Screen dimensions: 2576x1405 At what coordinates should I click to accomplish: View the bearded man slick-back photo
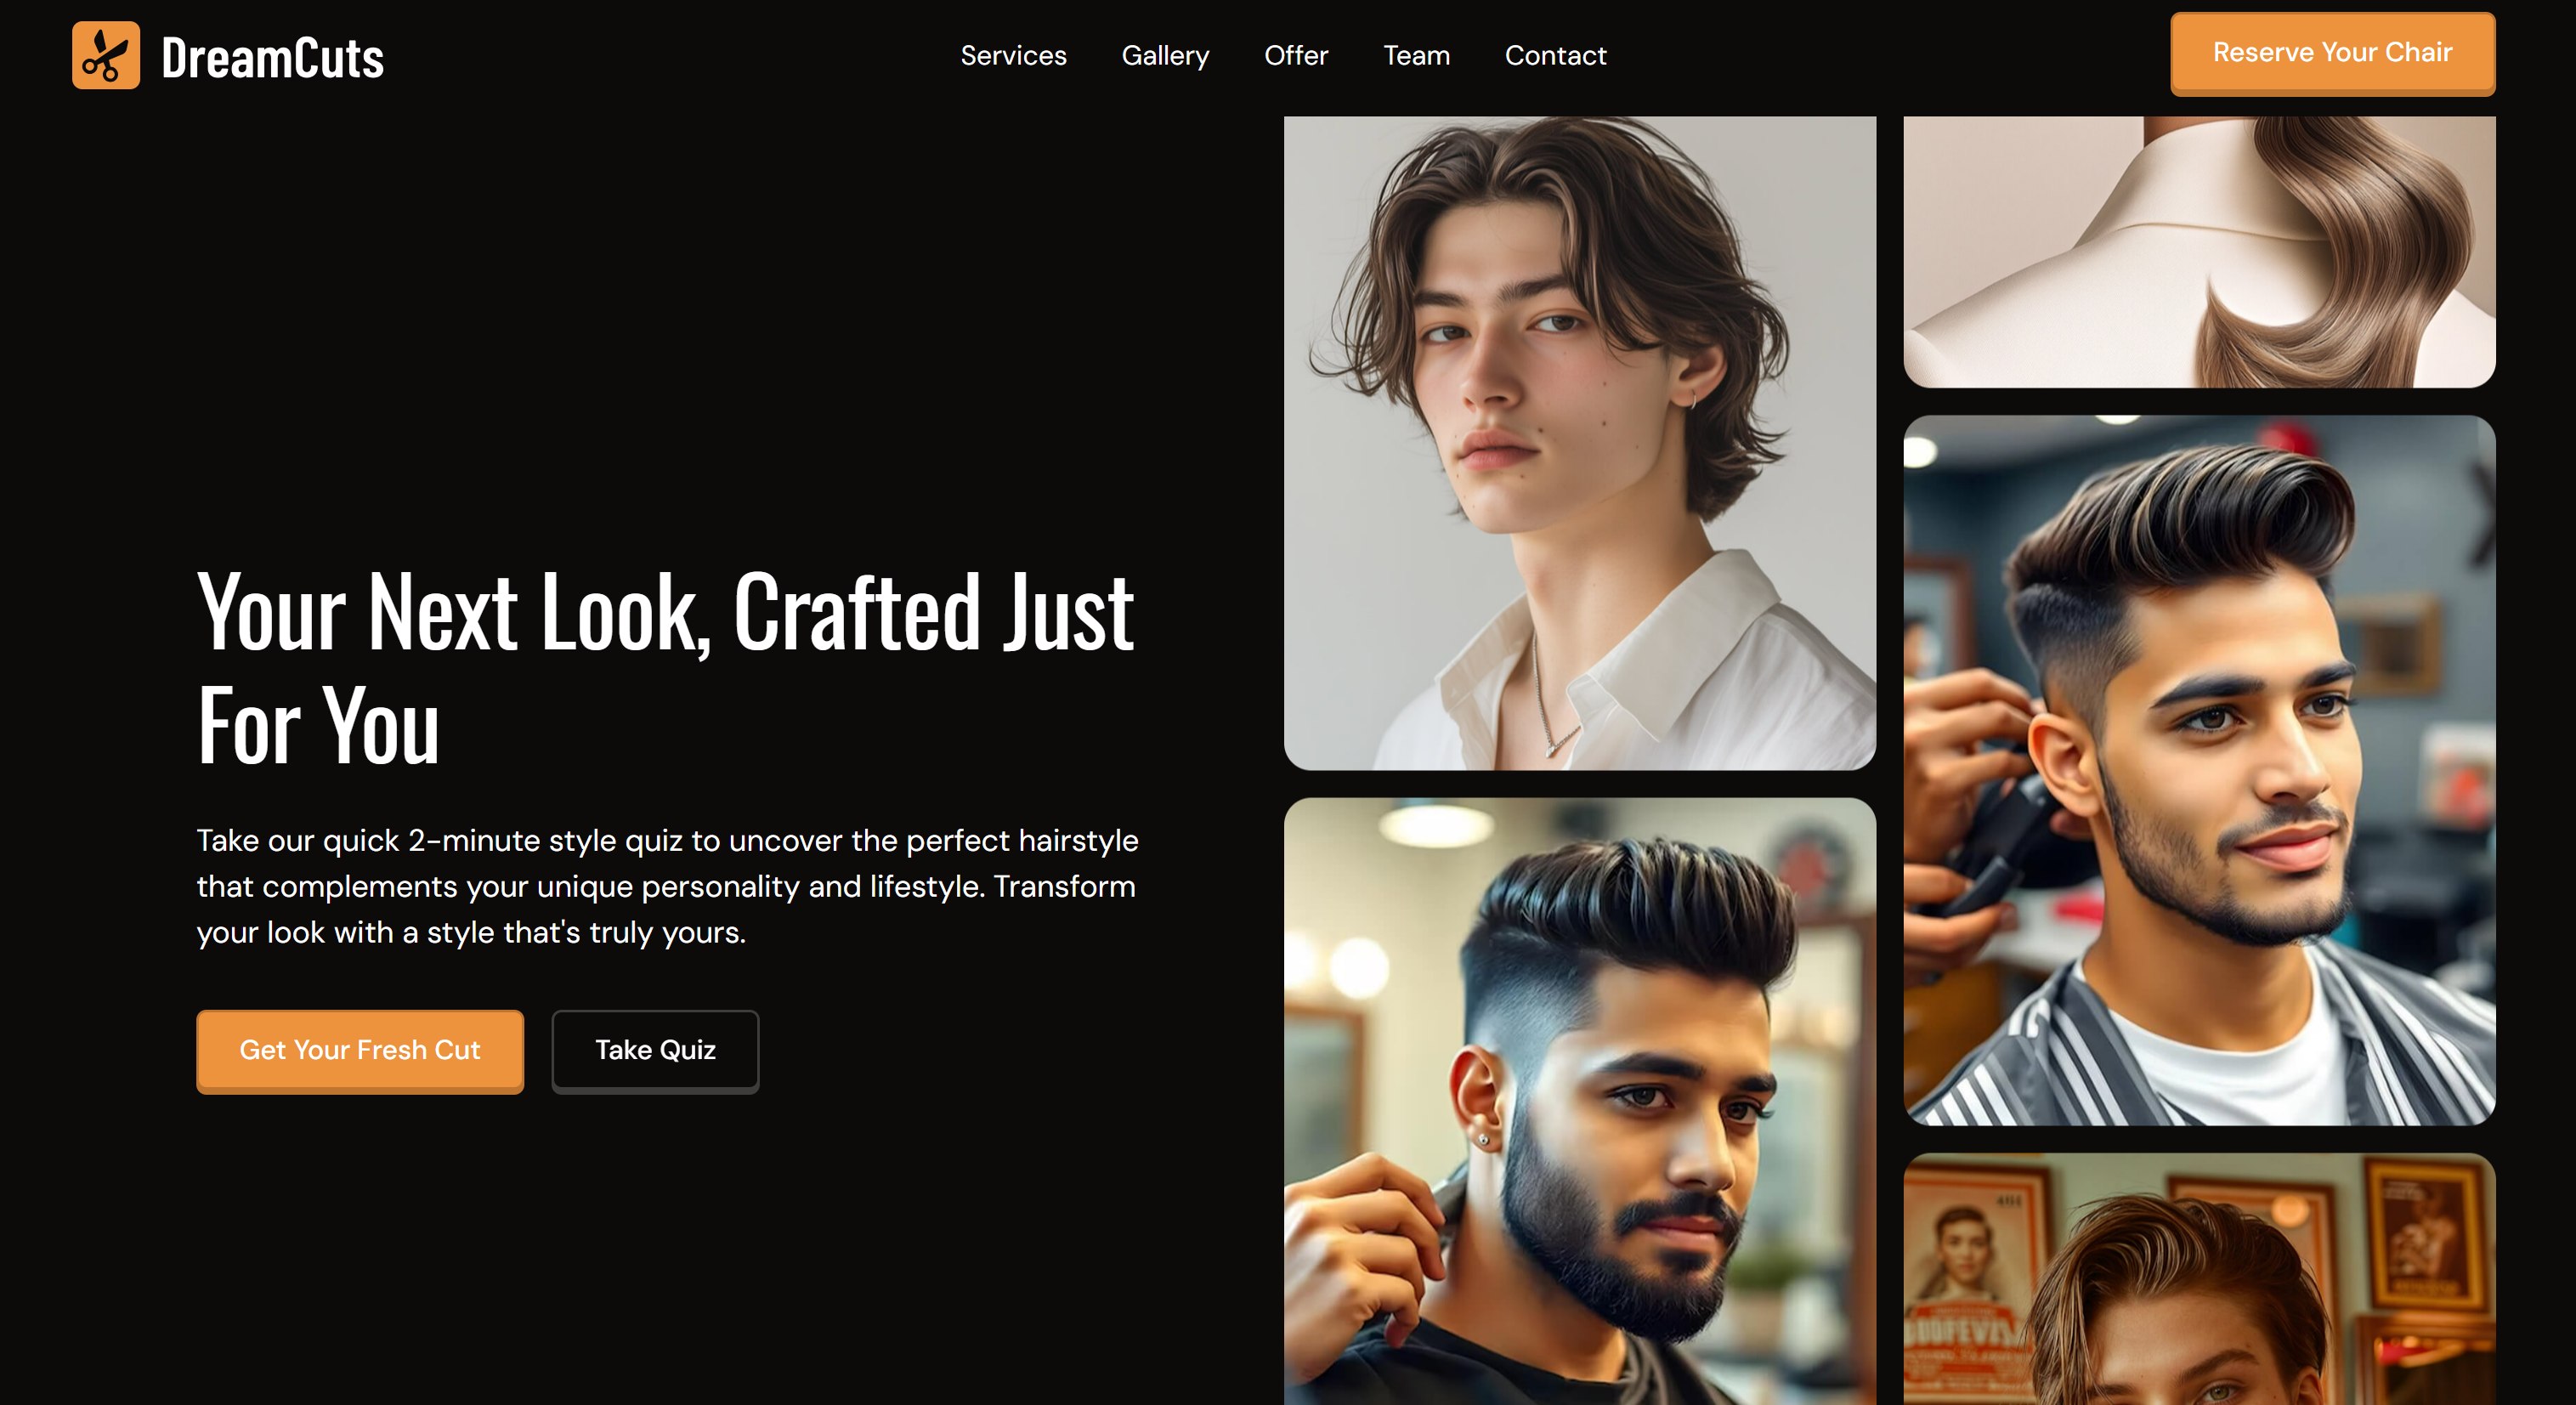click(1579, 1101)
